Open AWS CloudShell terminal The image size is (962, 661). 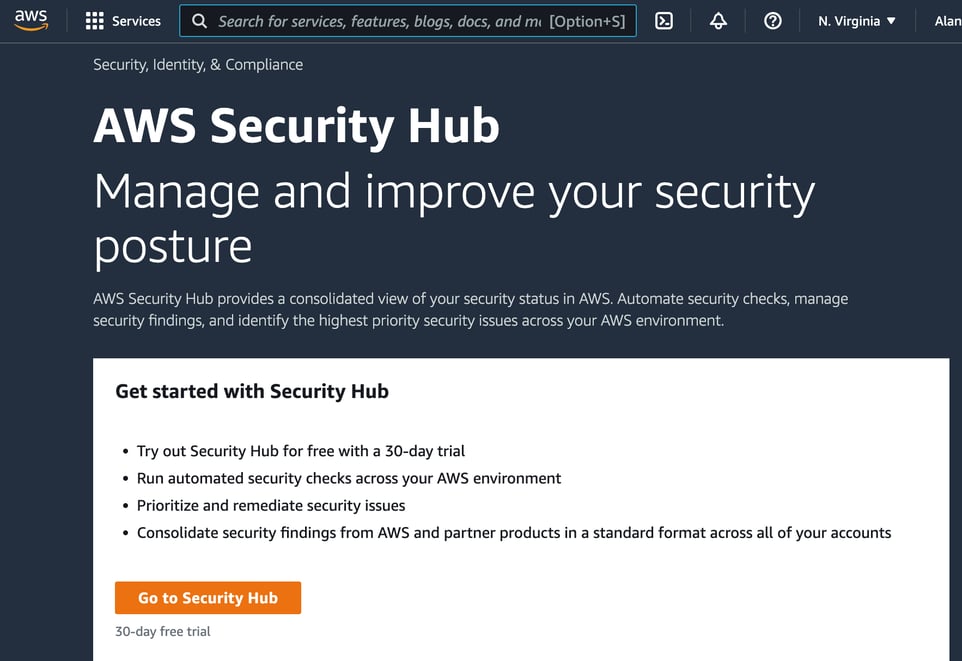[x=663, y=20]
